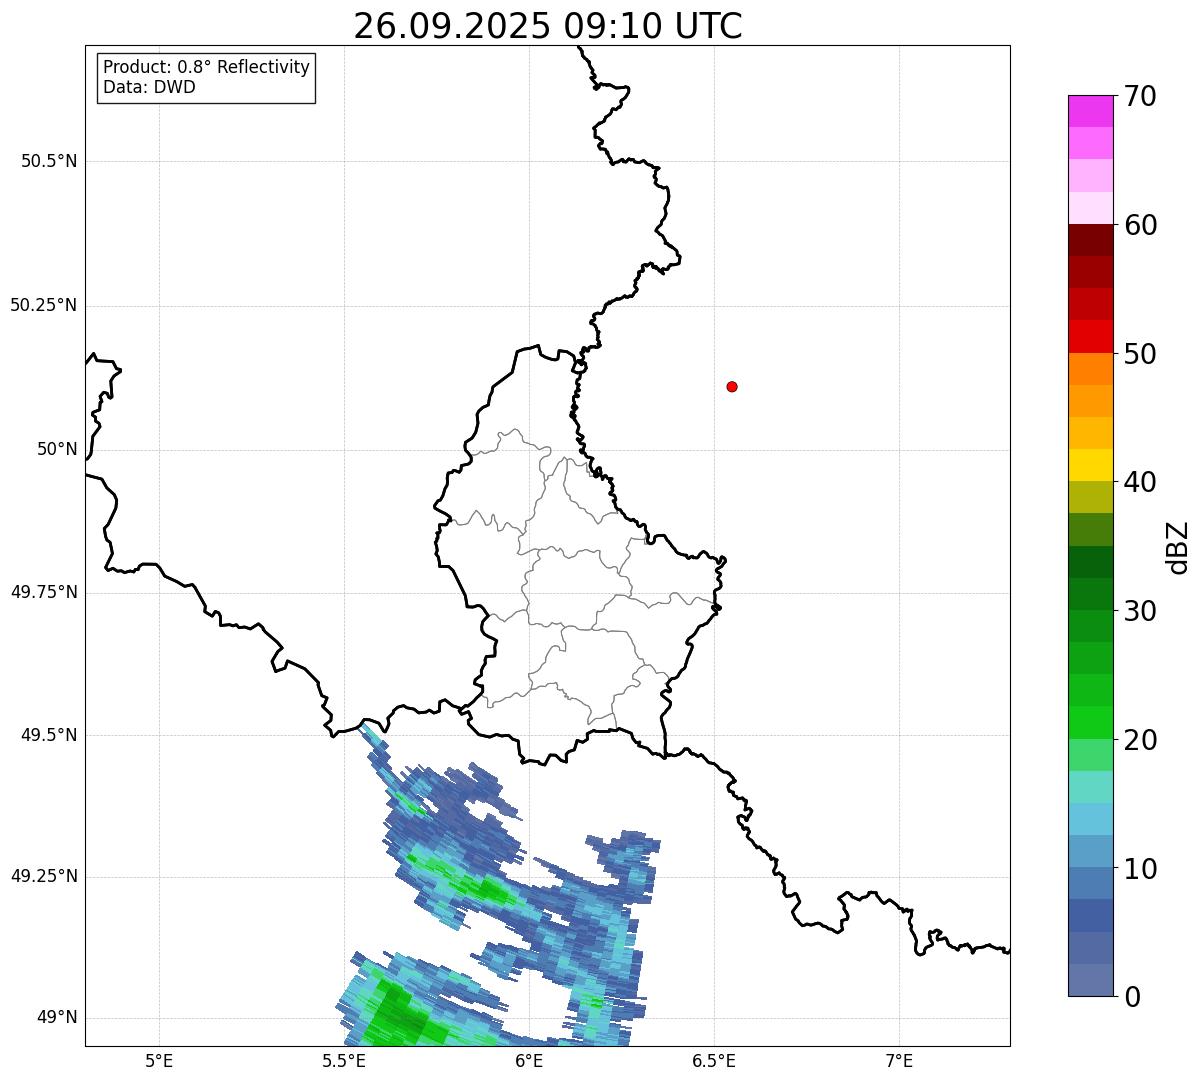The width and height of the screenshot is (1202, 1081).
Task: Pick the magenta swatch at top of colorbar
Action: (1090, 111)
